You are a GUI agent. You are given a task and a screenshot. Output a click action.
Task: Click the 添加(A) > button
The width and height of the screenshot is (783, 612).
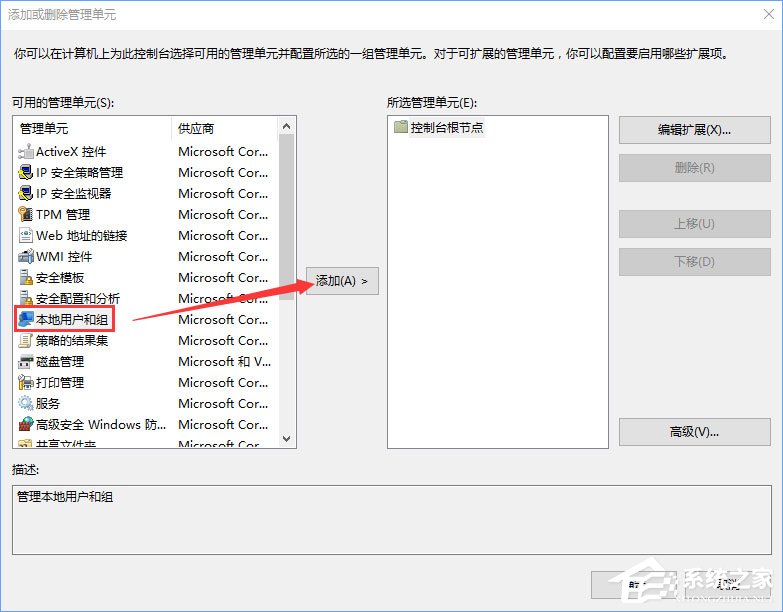342,281
